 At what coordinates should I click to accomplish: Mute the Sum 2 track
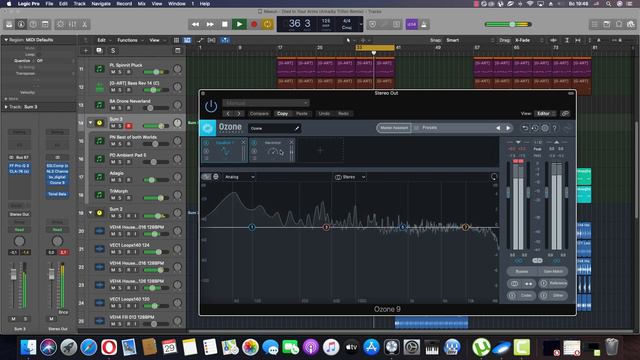point(113,216)
